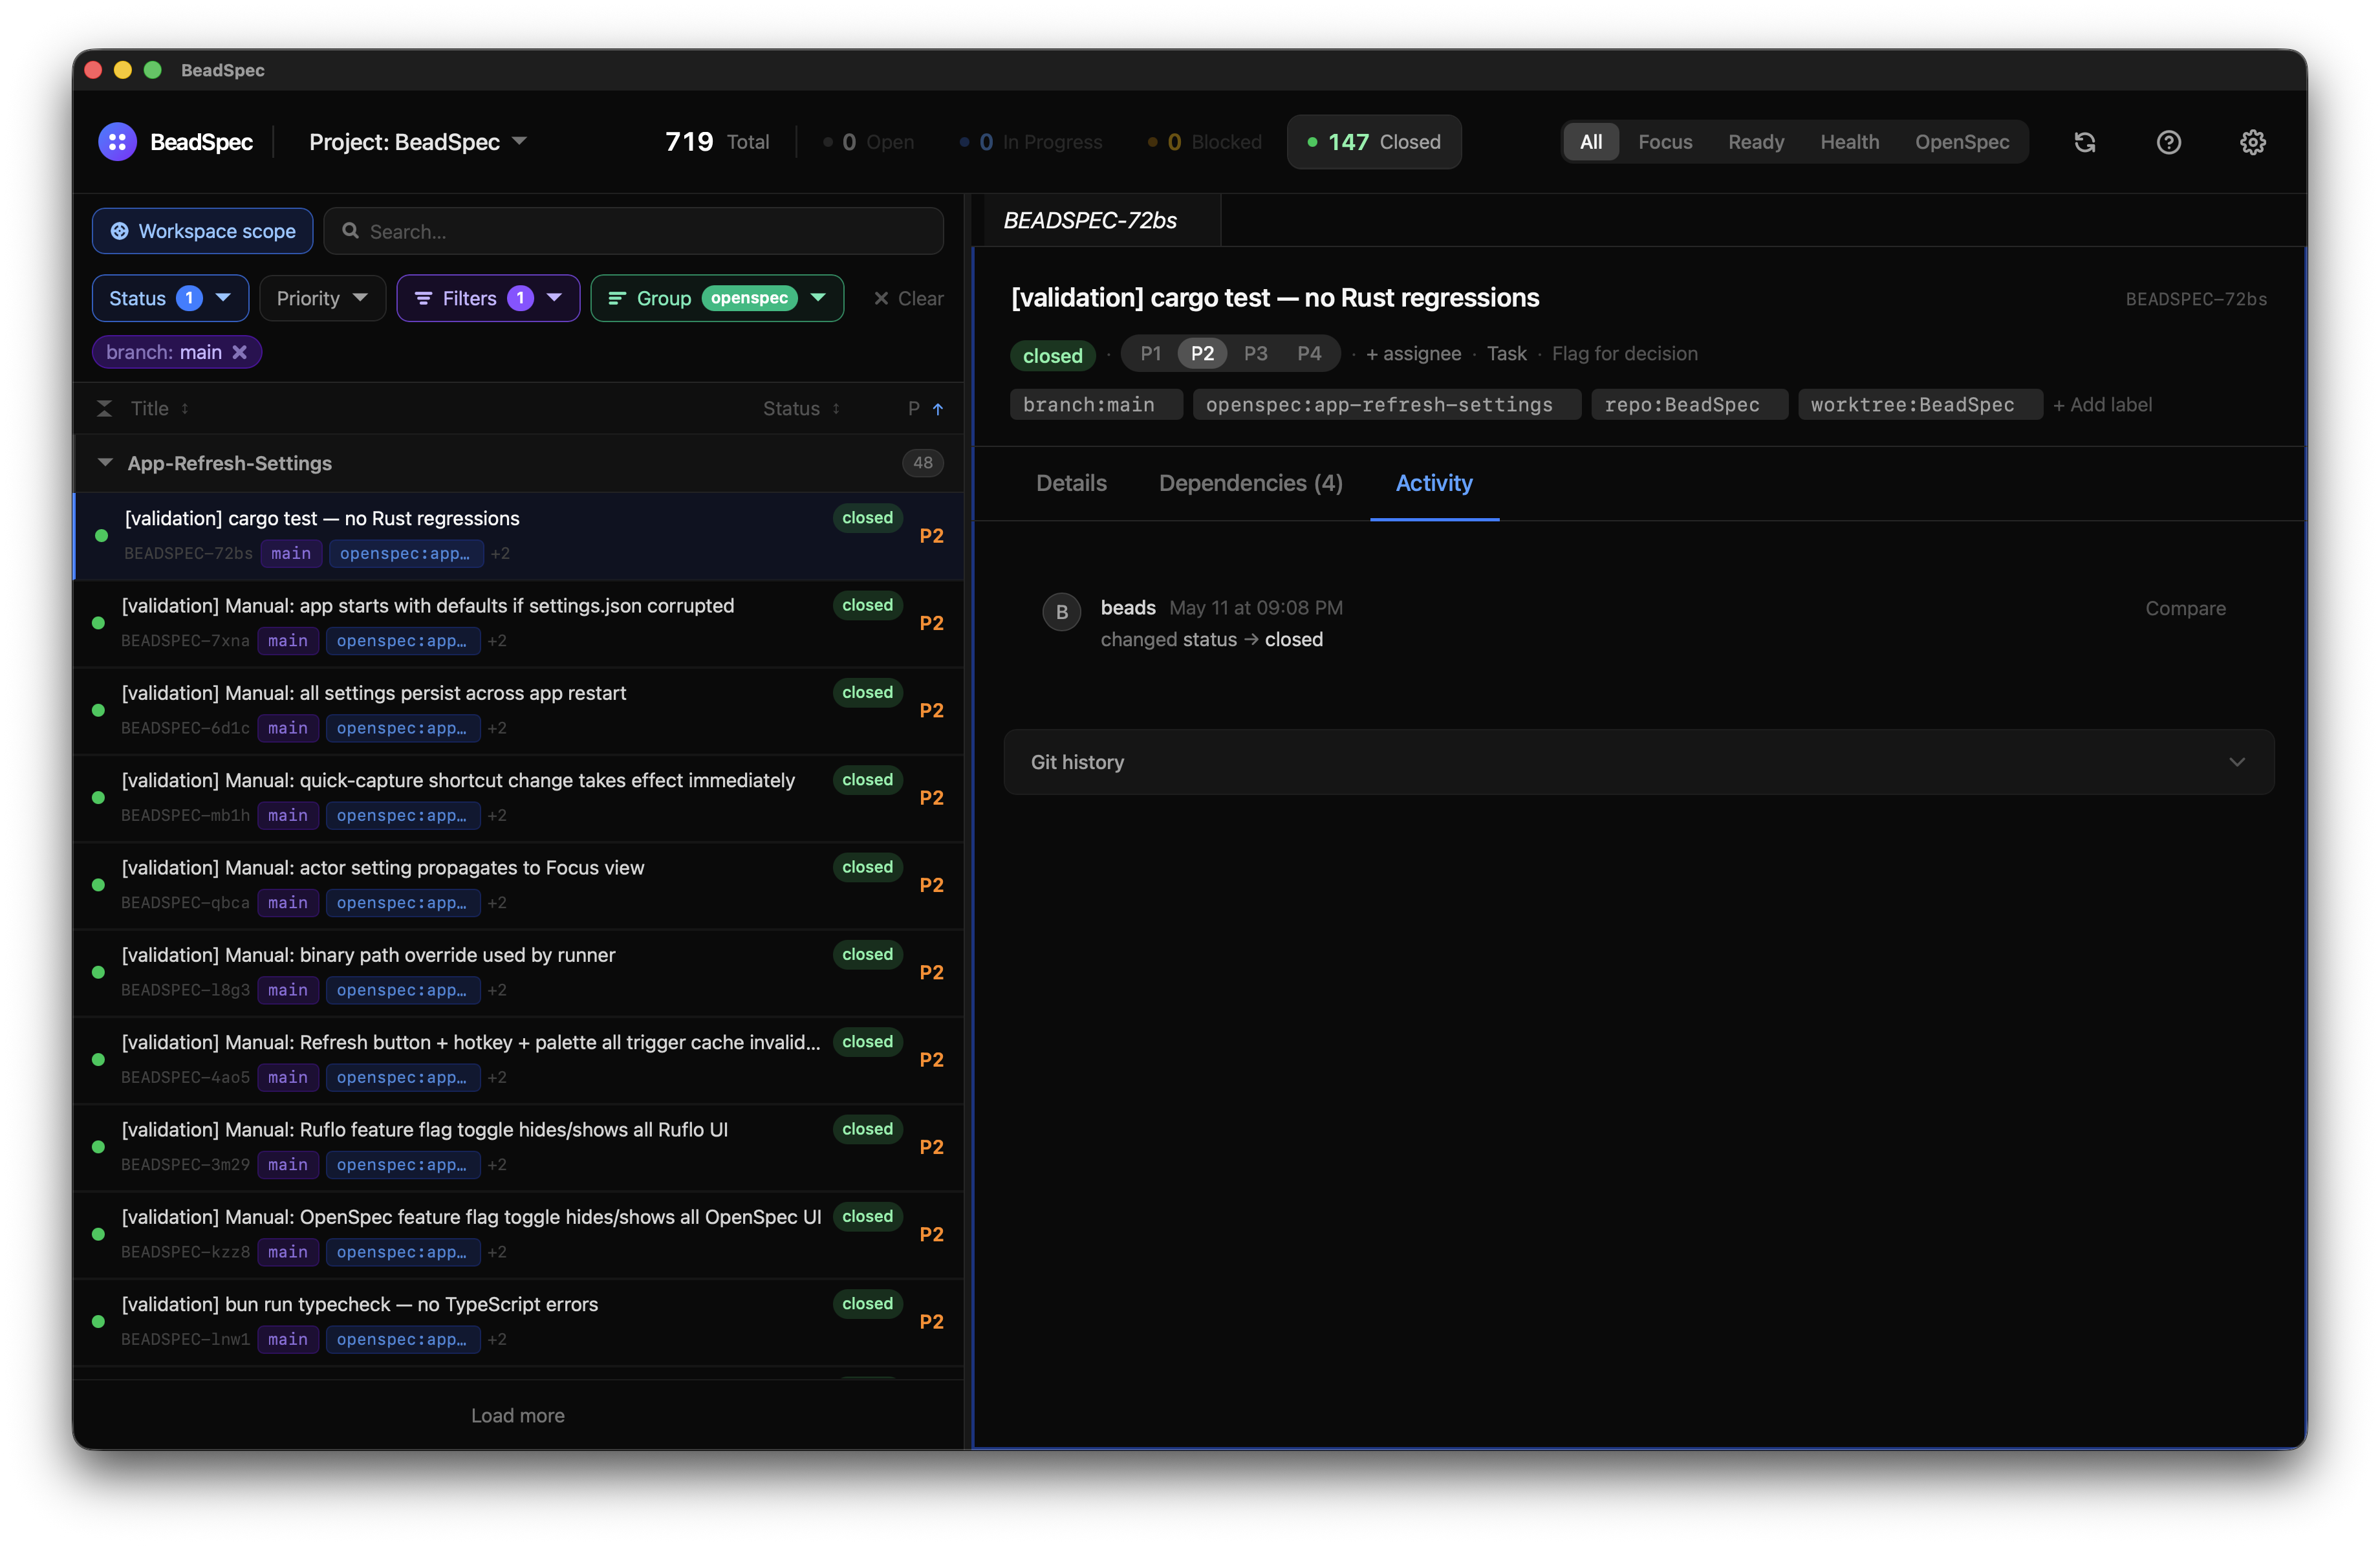
Task: Filter by 147 Closed counter
Action: pyautogui.click(x=1374, y=142)
